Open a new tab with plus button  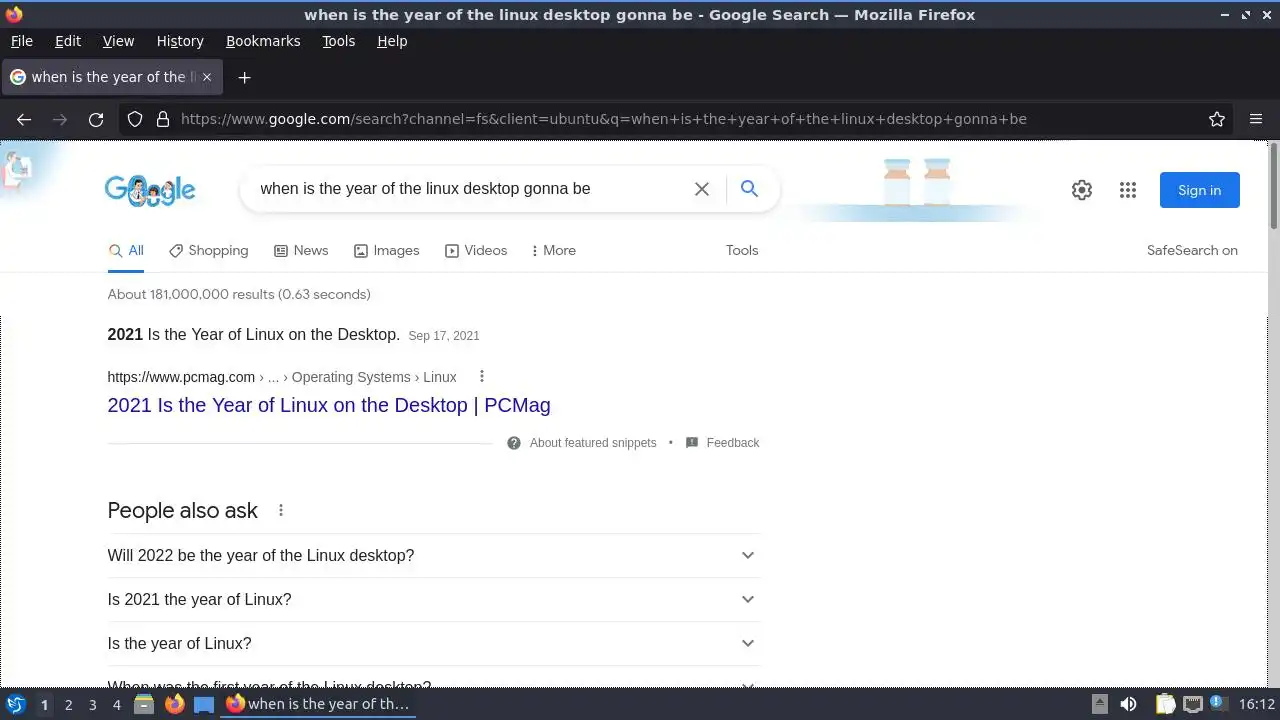tap(244, 77)
